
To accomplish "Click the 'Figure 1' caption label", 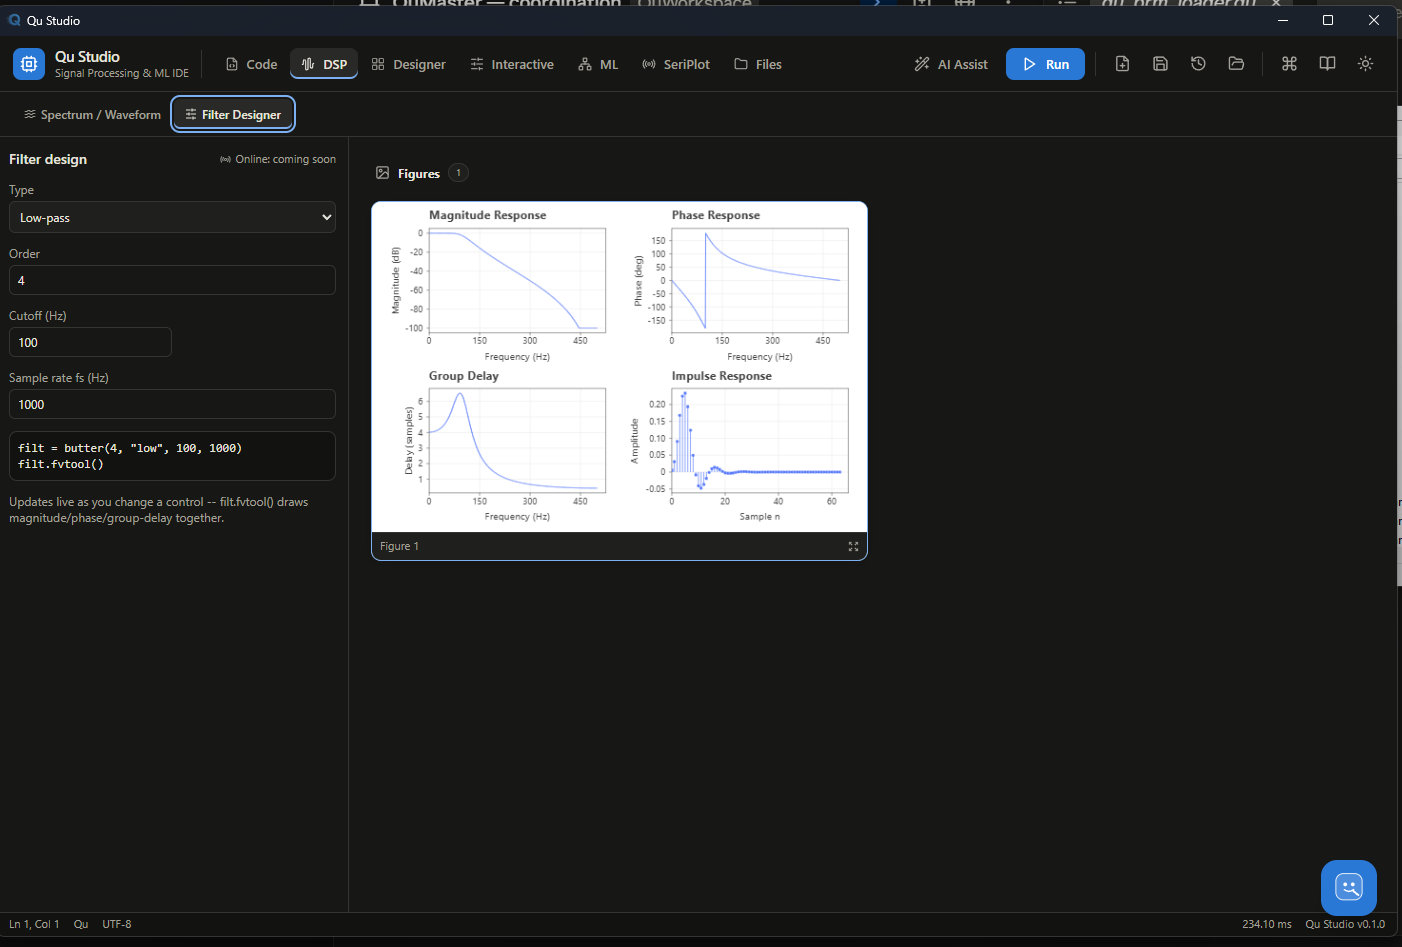I will (x=399, y=546).
